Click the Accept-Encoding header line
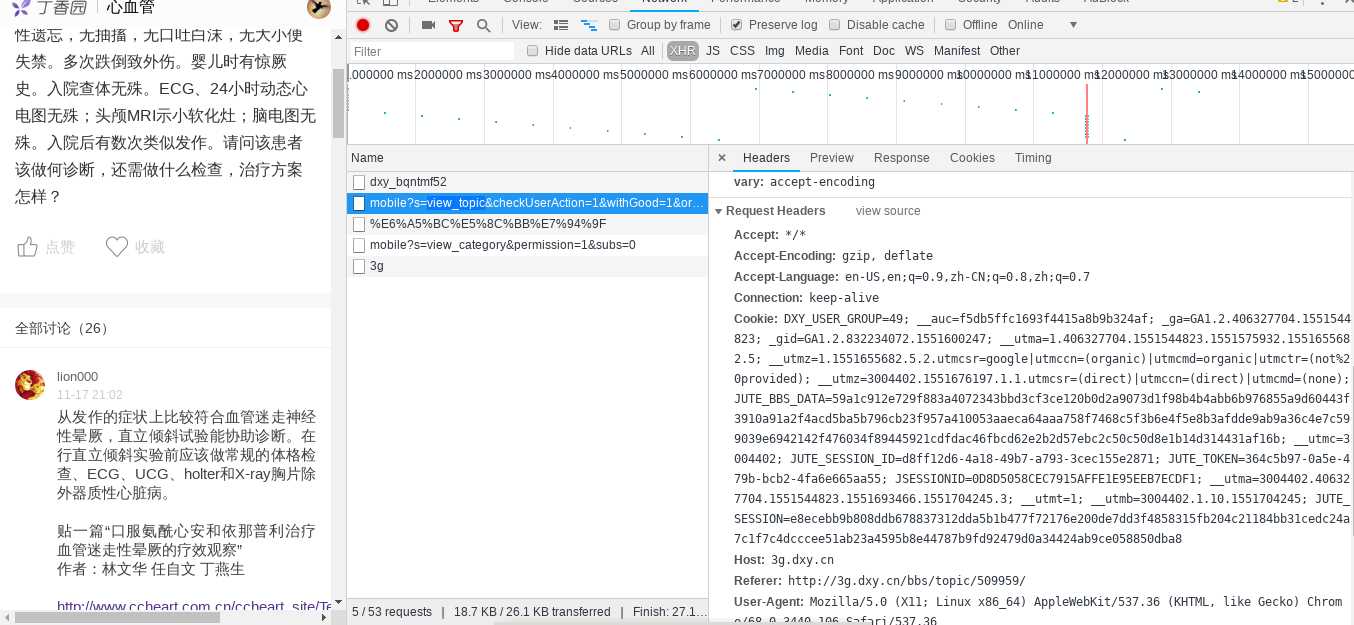1354x625 pixels. click(833, 256)
